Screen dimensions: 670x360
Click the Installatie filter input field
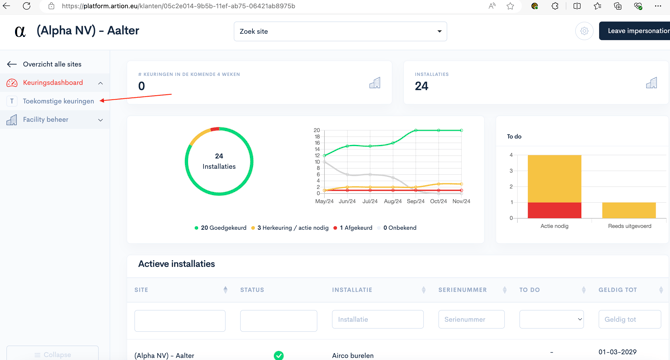378,319
